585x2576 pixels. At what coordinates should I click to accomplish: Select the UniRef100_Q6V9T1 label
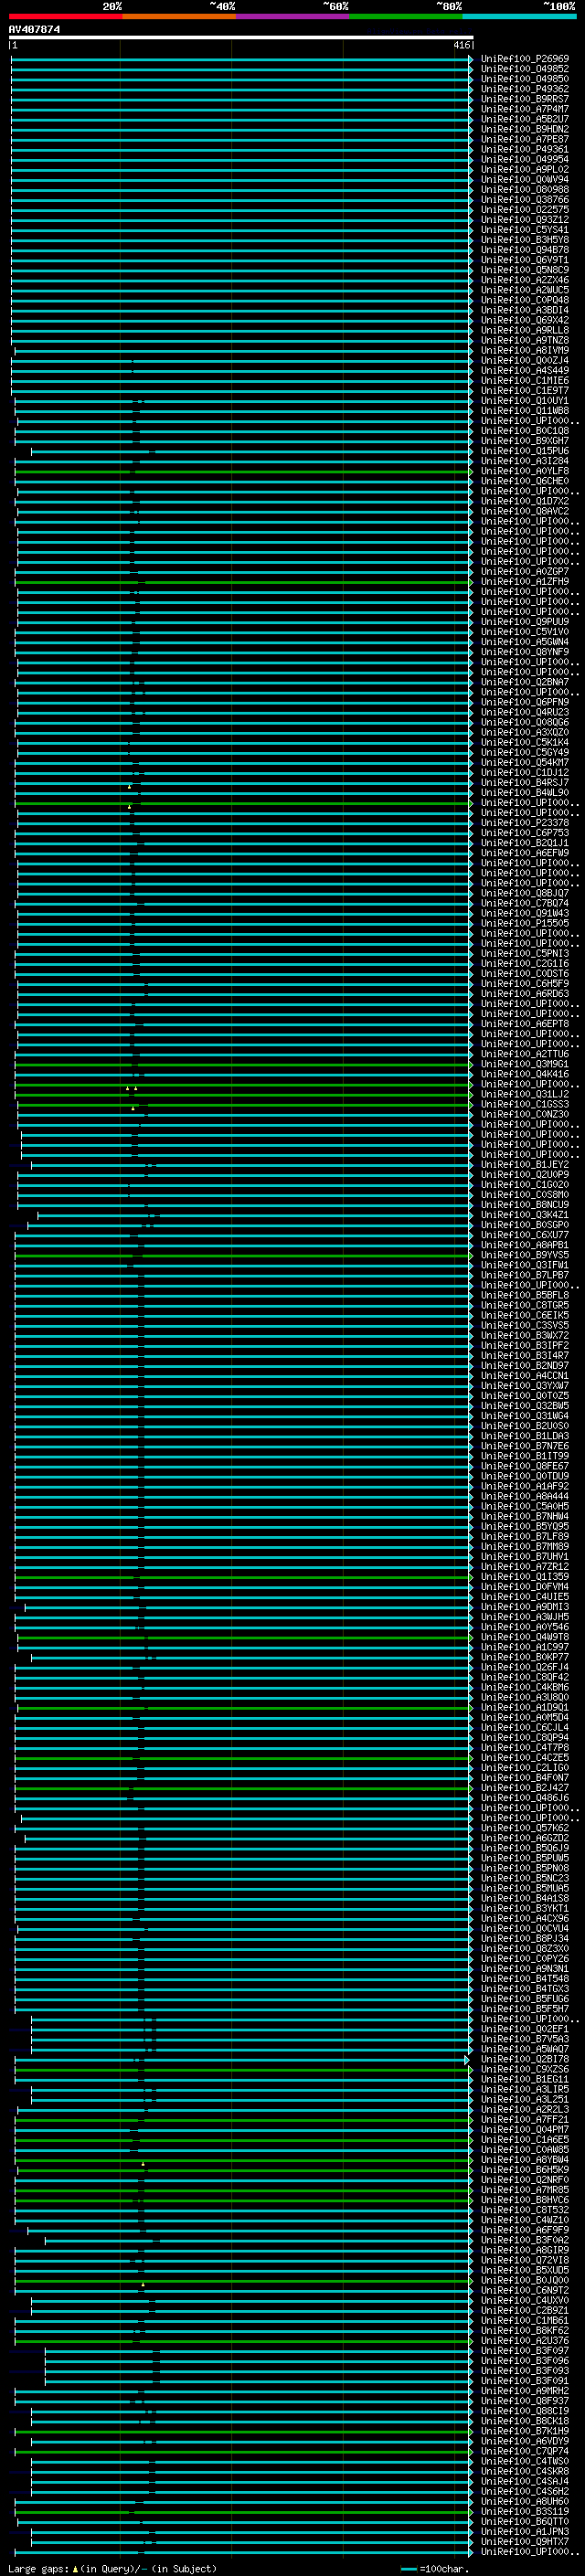pos(524,260)
